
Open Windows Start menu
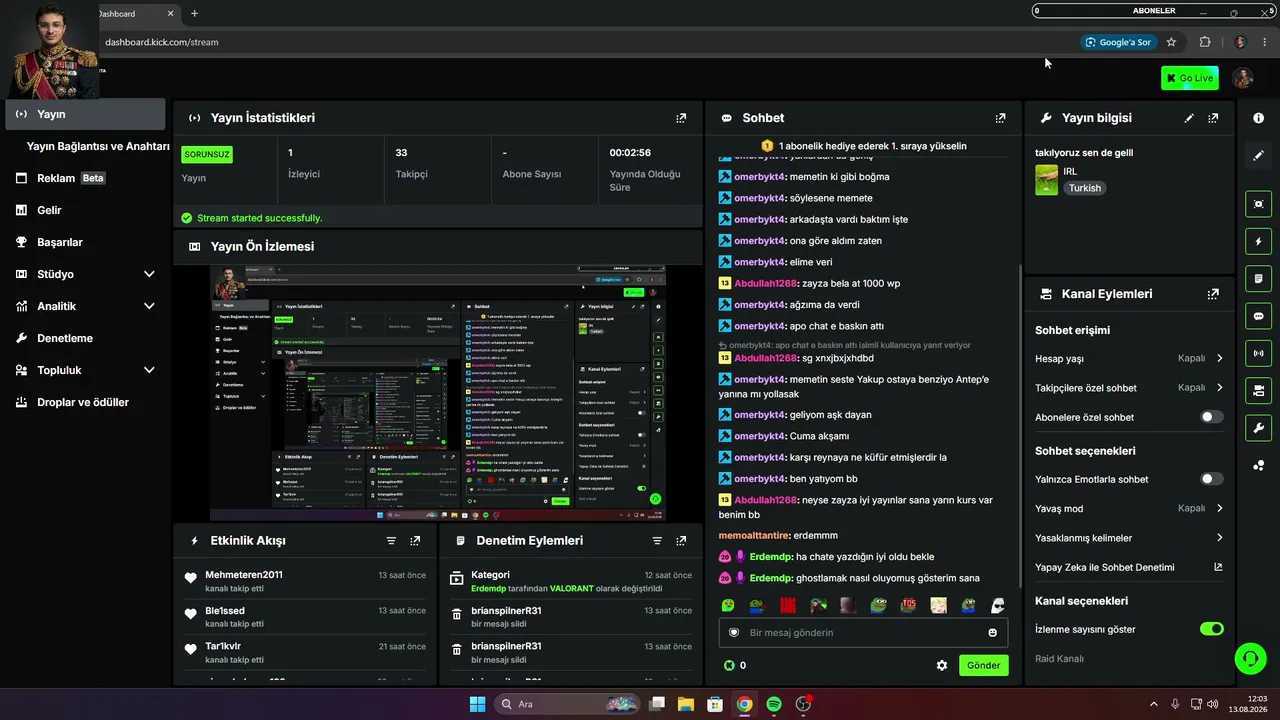477,704
